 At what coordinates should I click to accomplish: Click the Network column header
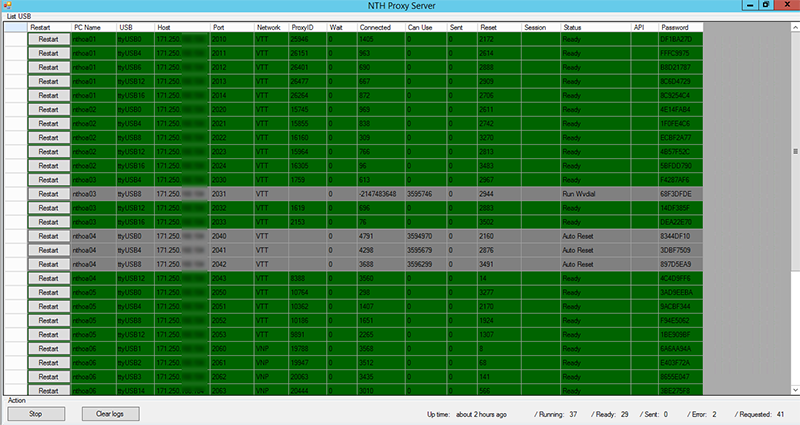tap(271, 28)
